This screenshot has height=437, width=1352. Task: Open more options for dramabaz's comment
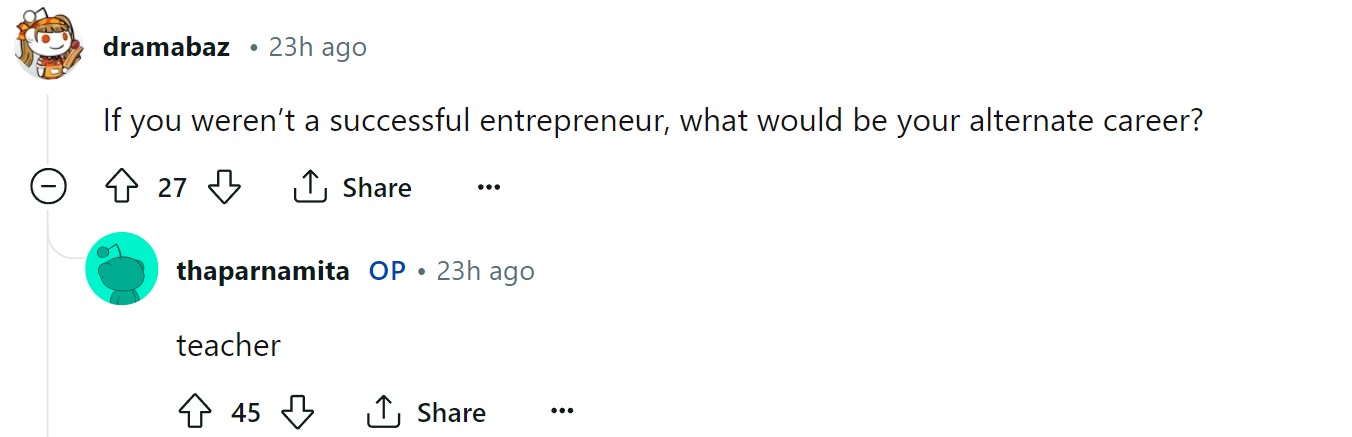coord(488,187)
